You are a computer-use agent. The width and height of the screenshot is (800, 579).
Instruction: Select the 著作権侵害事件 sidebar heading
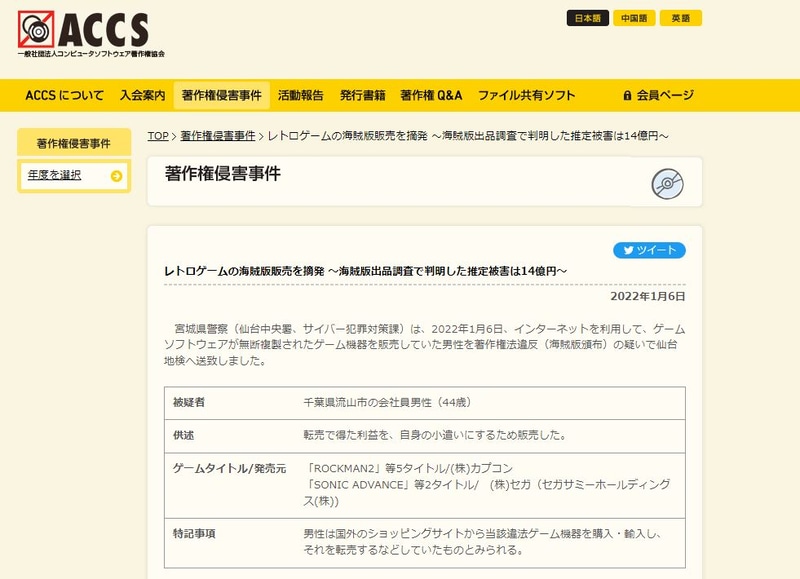click(x=74, y=143)
